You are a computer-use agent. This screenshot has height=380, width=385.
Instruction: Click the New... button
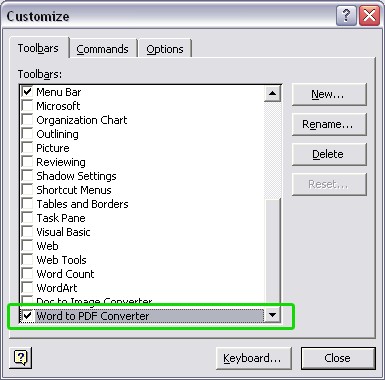coord(329,94)
